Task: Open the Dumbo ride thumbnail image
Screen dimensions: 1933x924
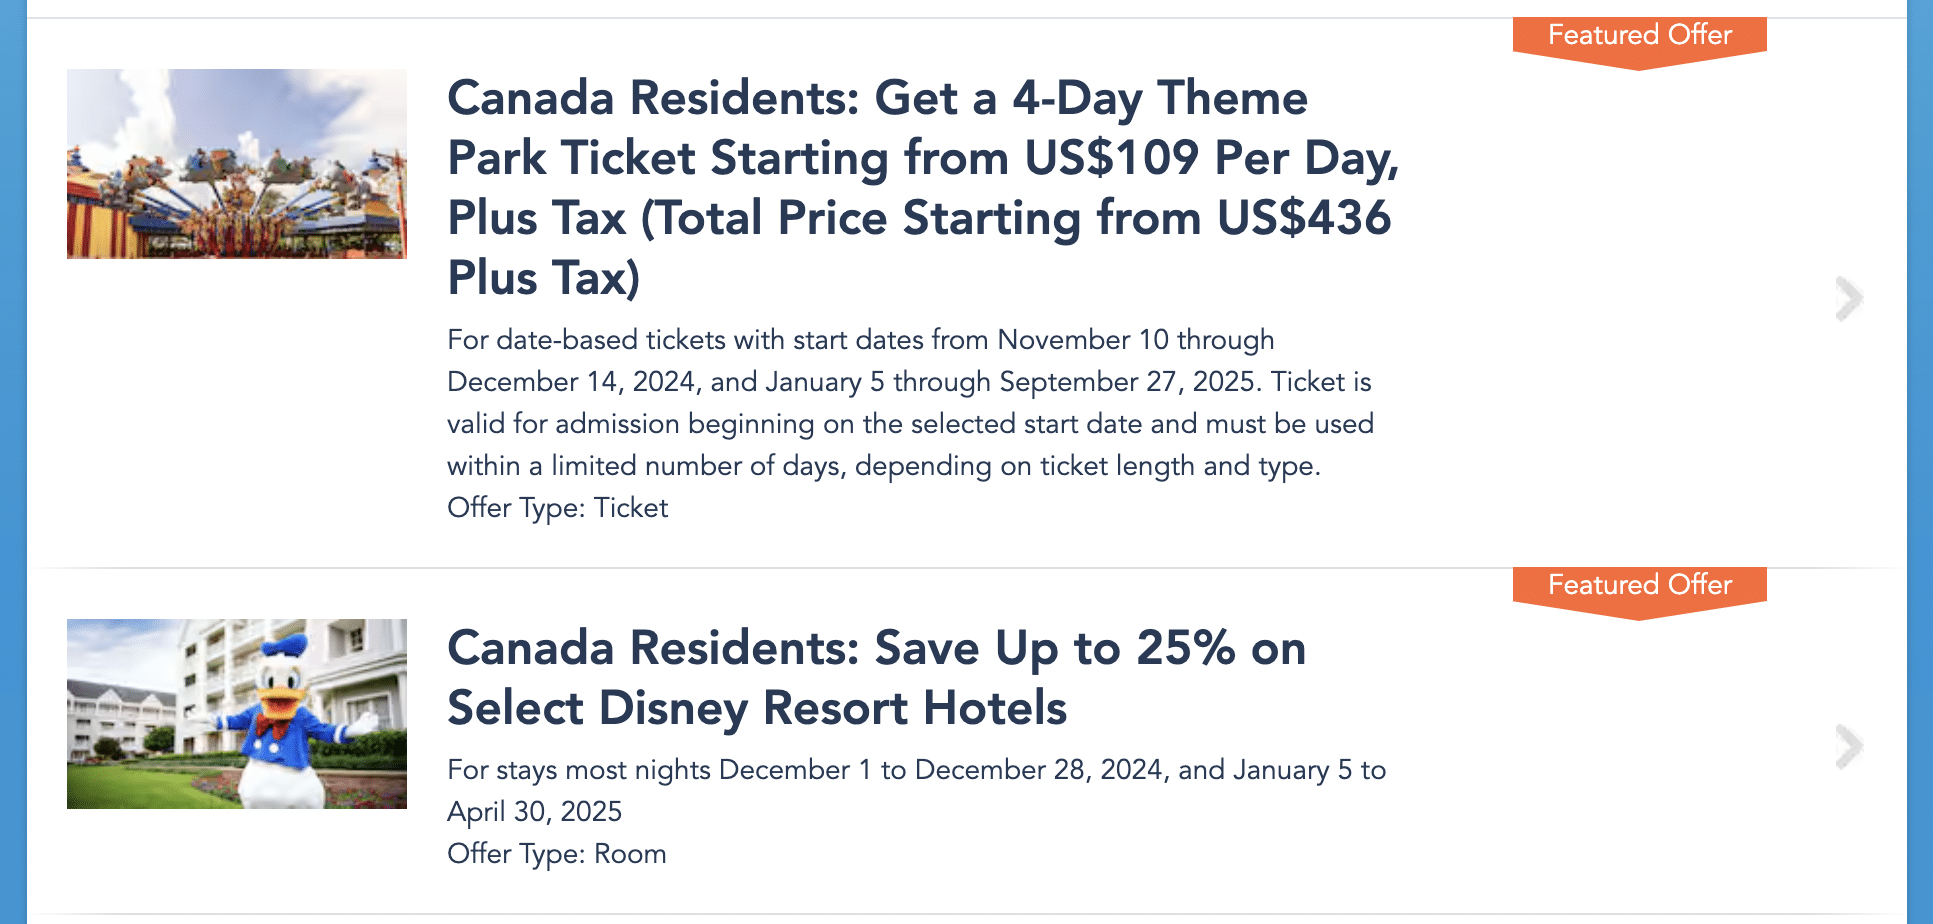Action: coord(237,164)
